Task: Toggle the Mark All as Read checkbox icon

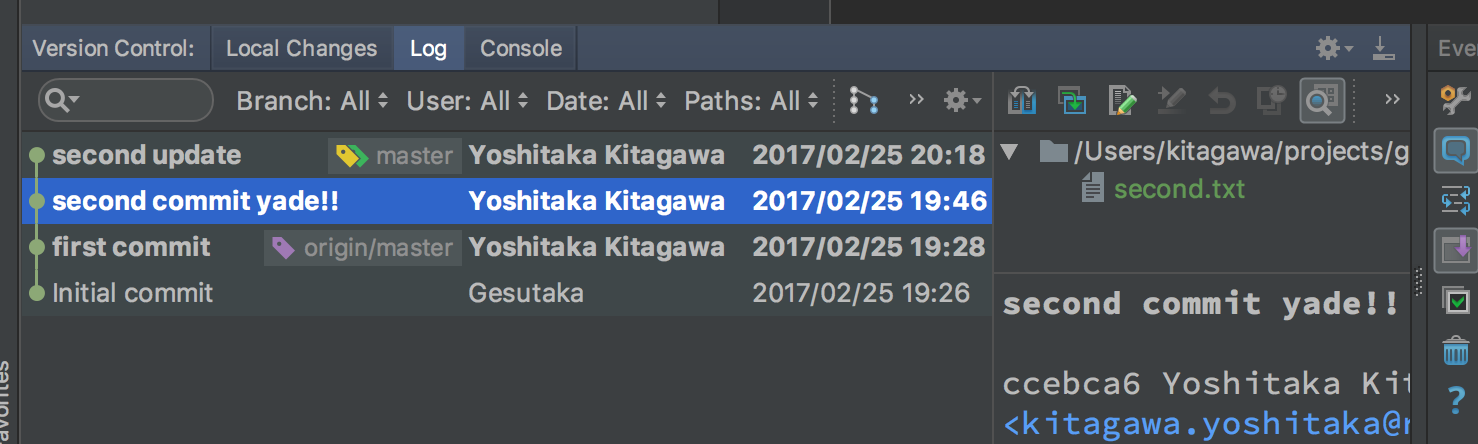Action: click(x=1456, y=300)
